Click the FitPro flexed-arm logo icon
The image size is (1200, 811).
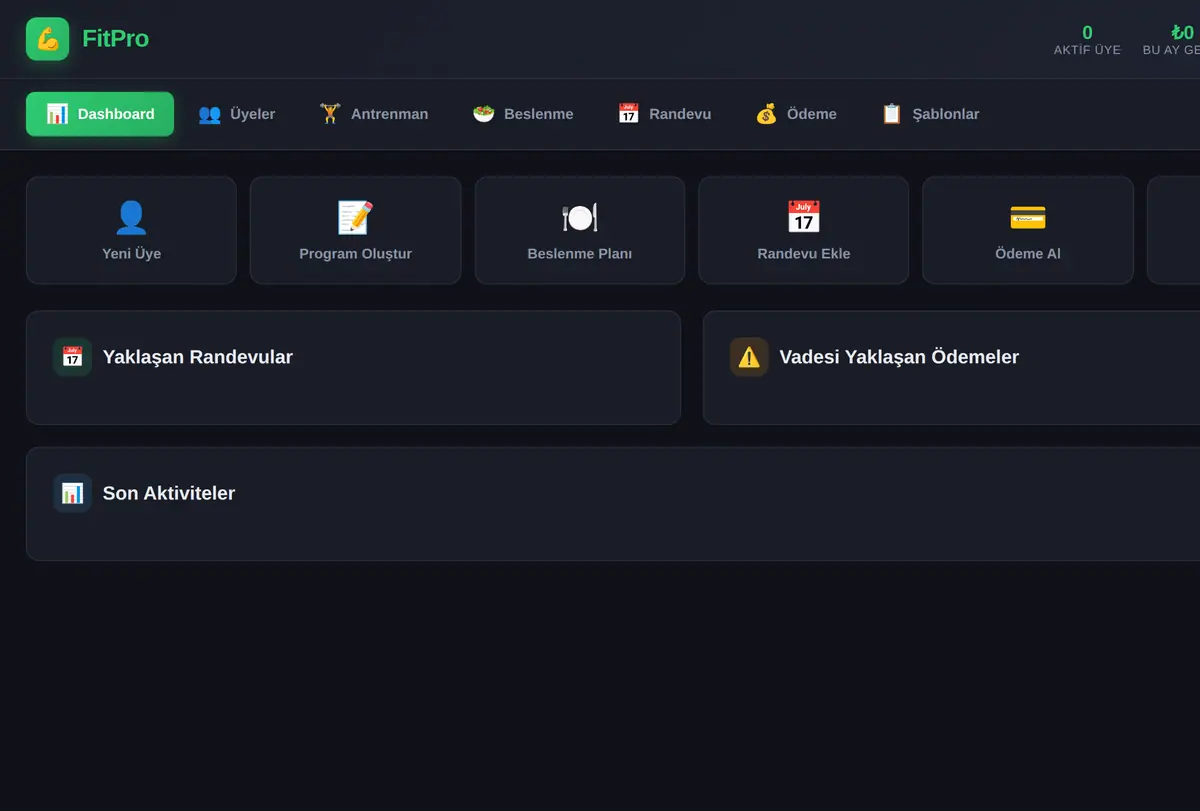(48, 39)
